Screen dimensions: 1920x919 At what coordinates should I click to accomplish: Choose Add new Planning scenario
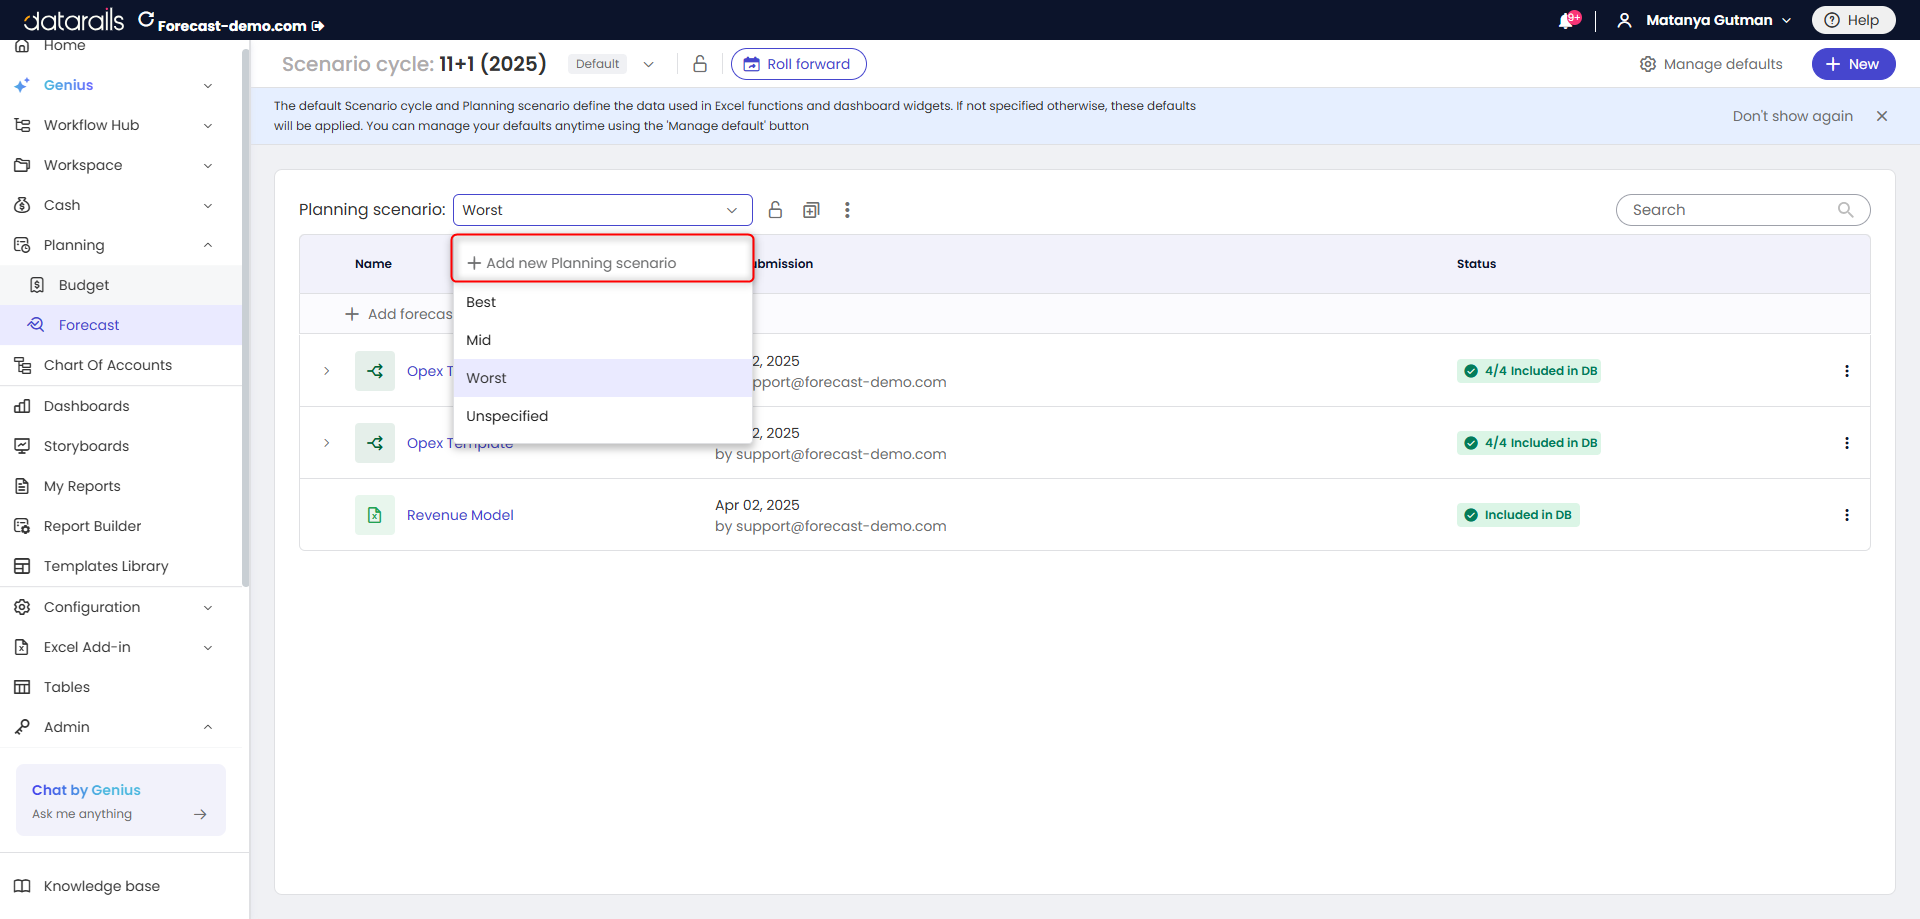603,263
